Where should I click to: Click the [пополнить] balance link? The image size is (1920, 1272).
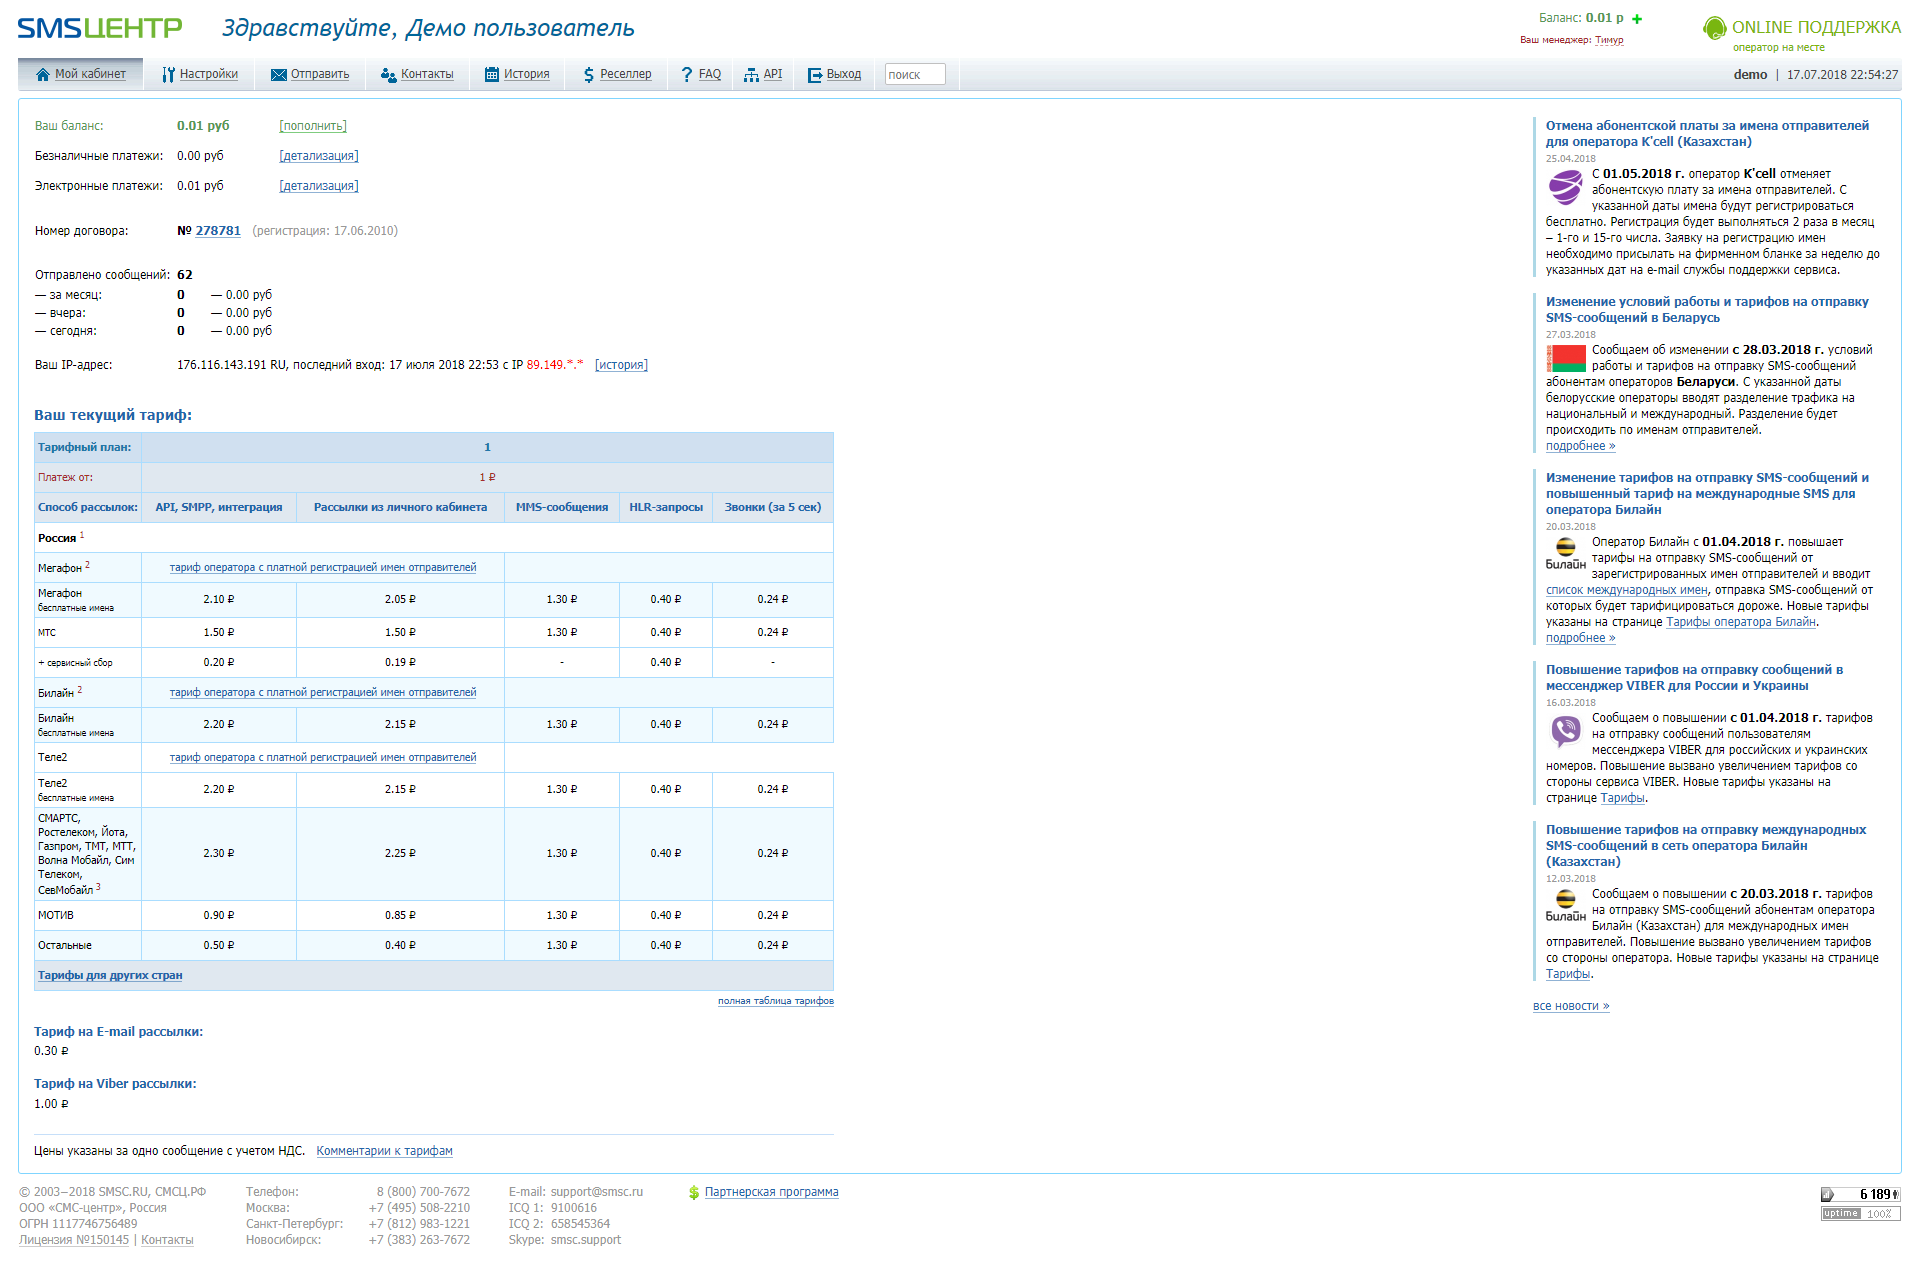point(313,126)
